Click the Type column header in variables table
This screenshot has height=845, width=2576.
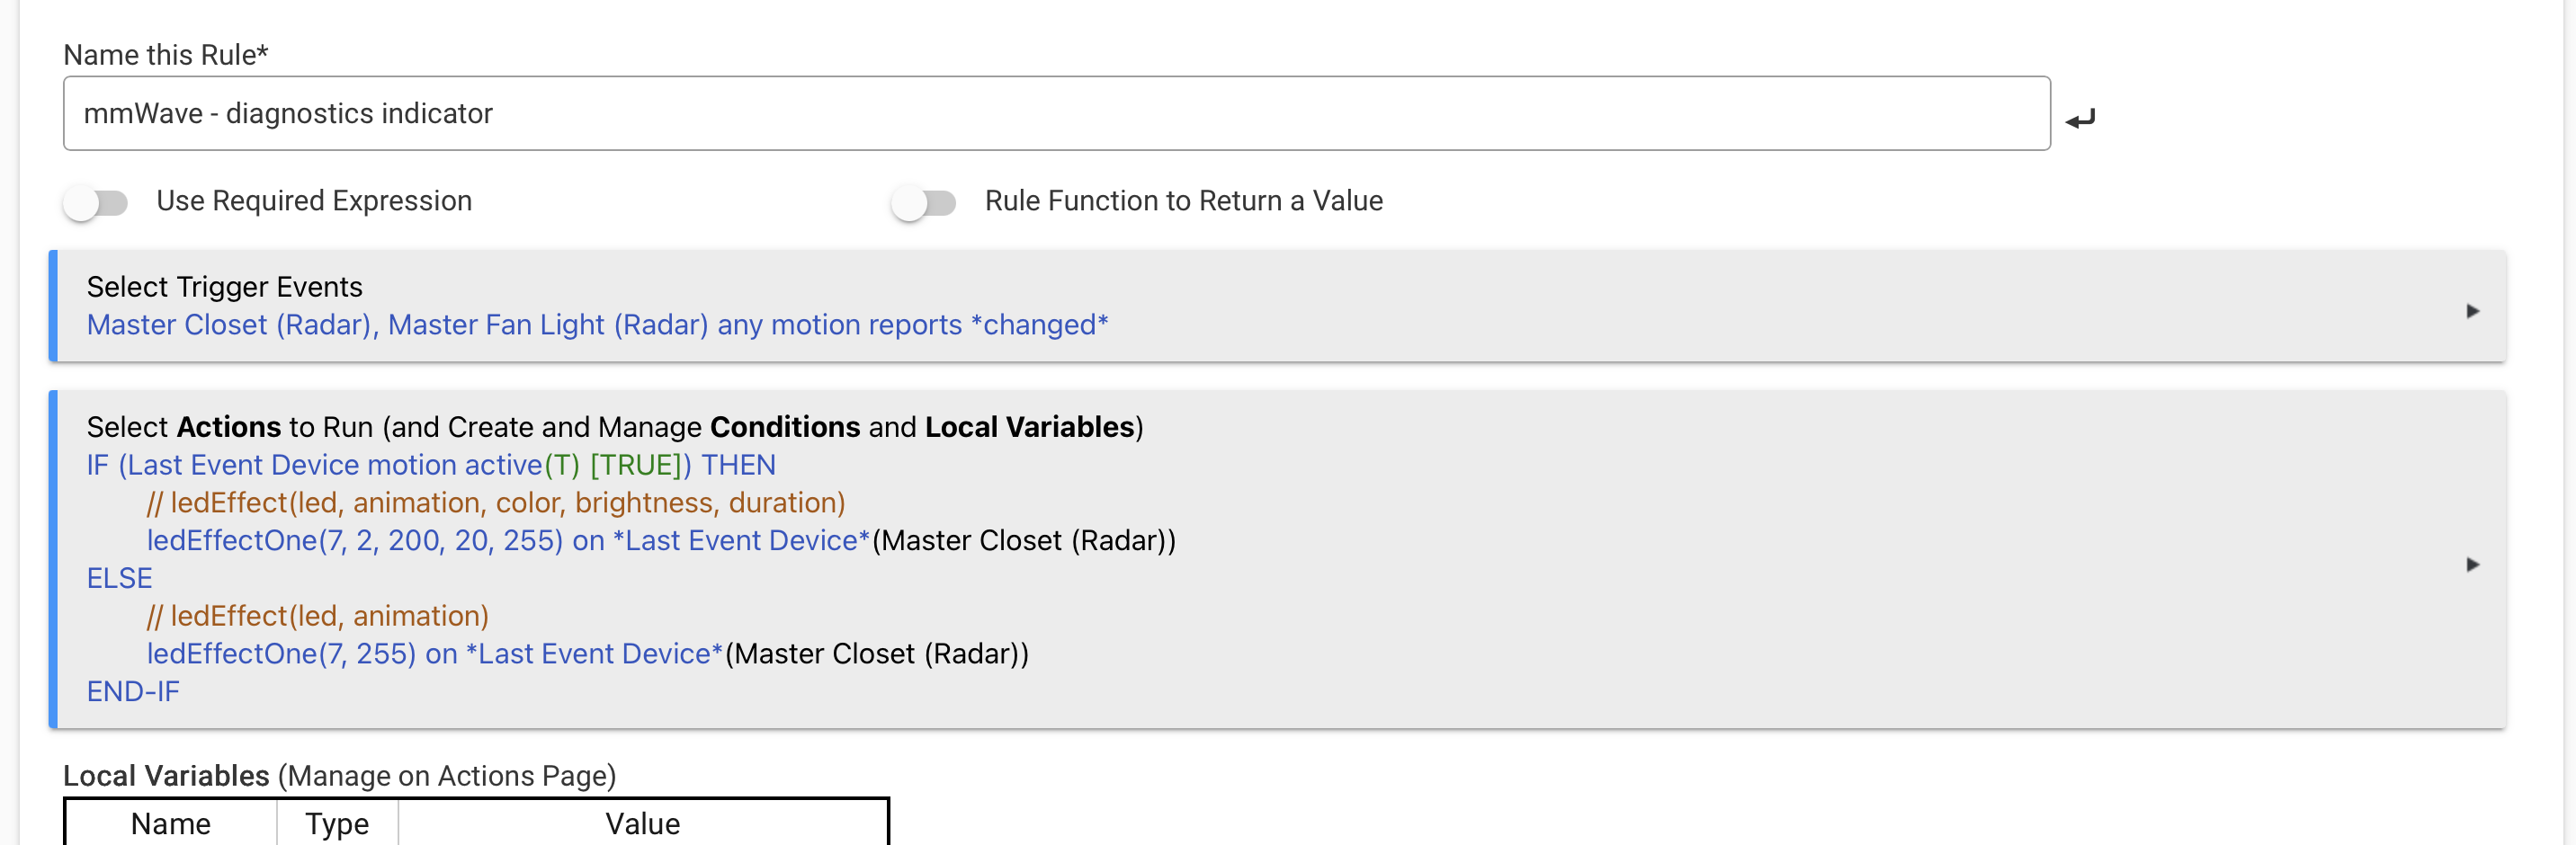(337, 823)
